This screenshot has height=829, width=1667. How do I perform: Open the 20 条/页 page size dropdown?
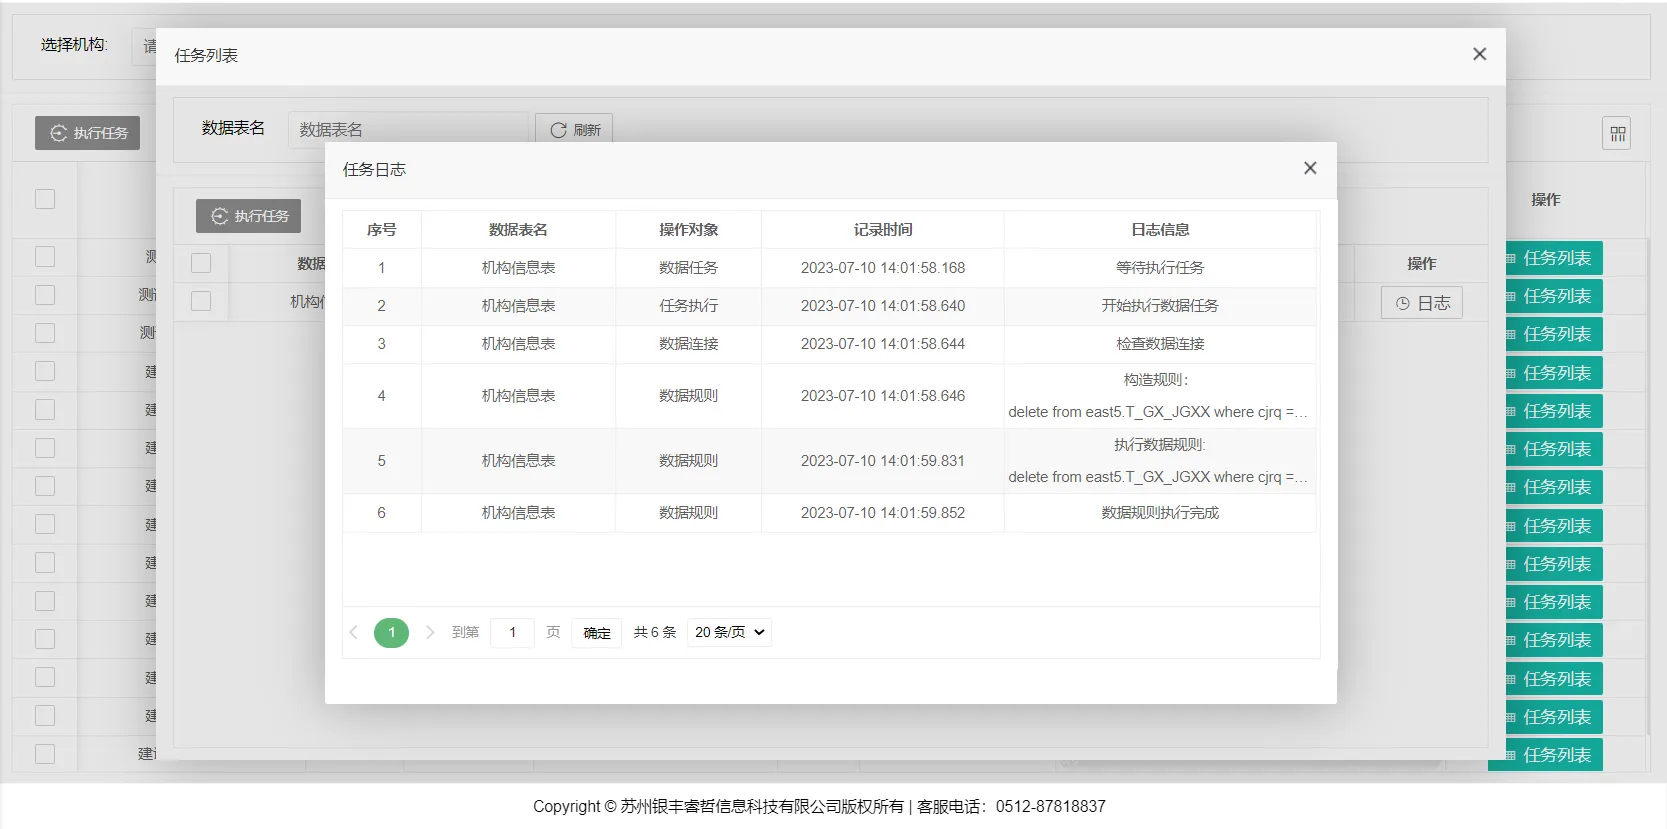[729, 632]
